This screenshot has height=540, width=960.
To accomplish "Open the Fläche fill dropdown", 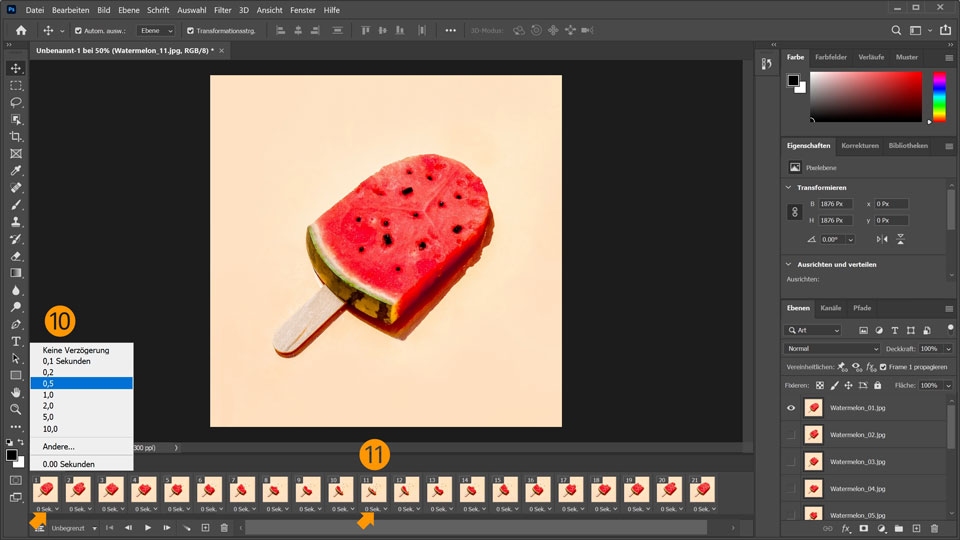I will click(948, 386).
